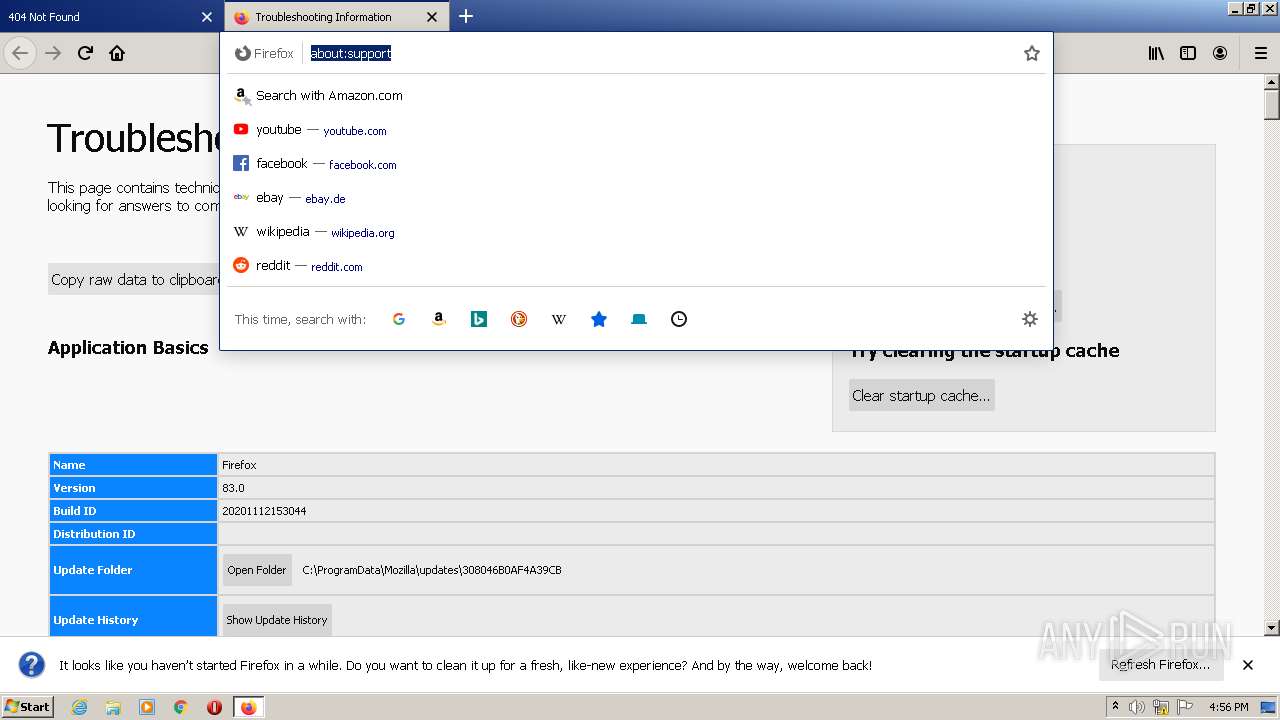Open a new tab with plus button

466,16
